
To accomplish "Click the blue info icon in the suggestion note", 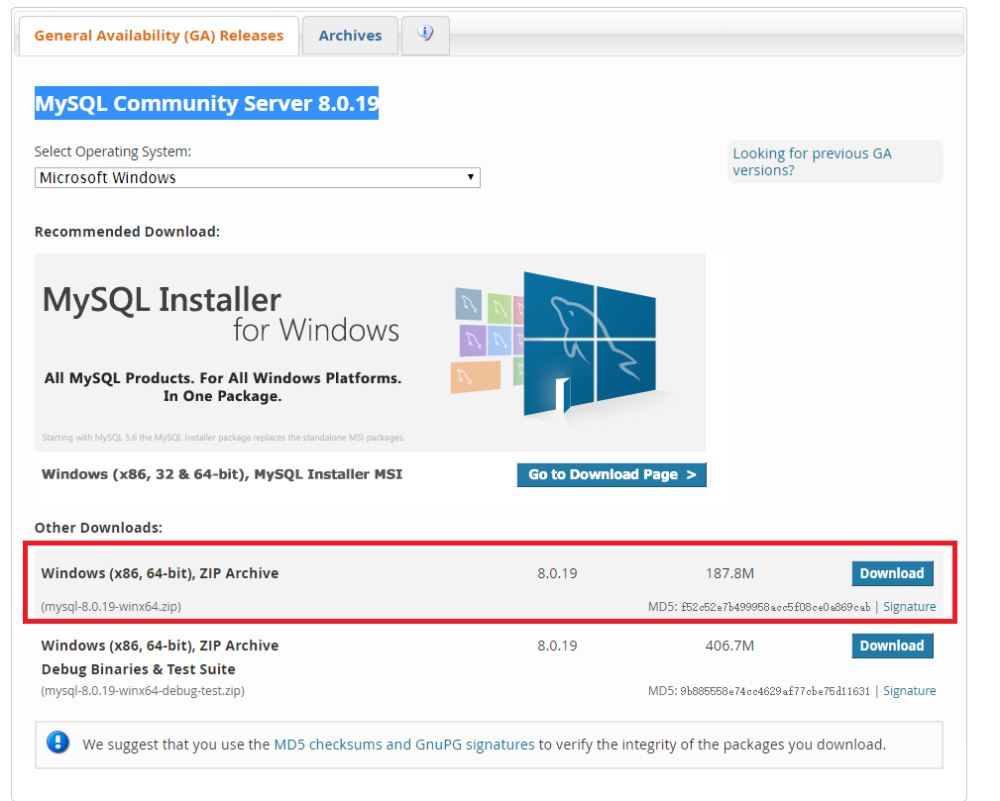I will 58,741.
